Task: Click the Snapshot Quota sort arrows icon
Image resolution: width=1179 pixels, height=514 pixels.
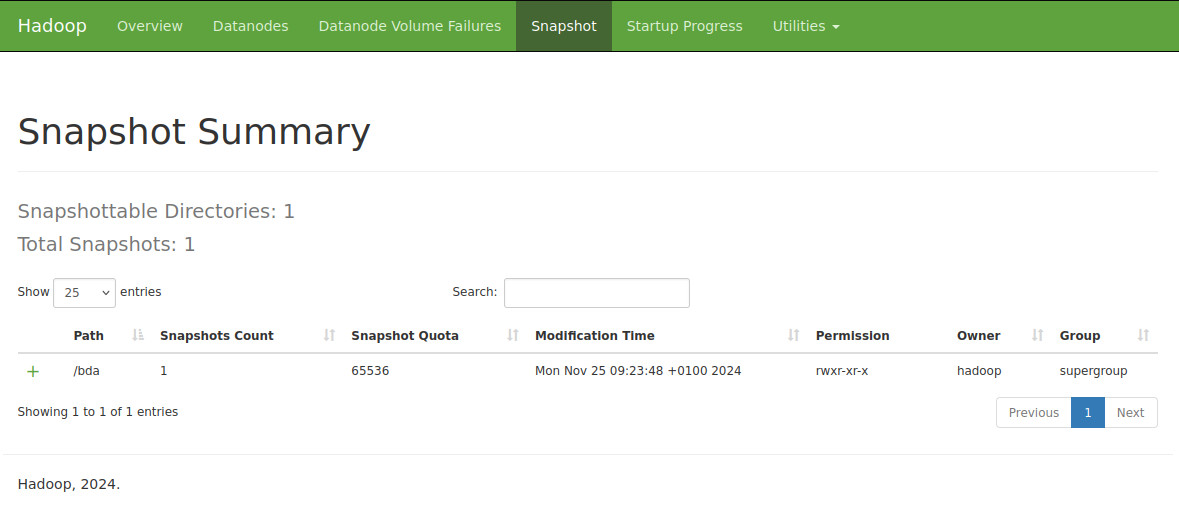Action: pos(513,335)
